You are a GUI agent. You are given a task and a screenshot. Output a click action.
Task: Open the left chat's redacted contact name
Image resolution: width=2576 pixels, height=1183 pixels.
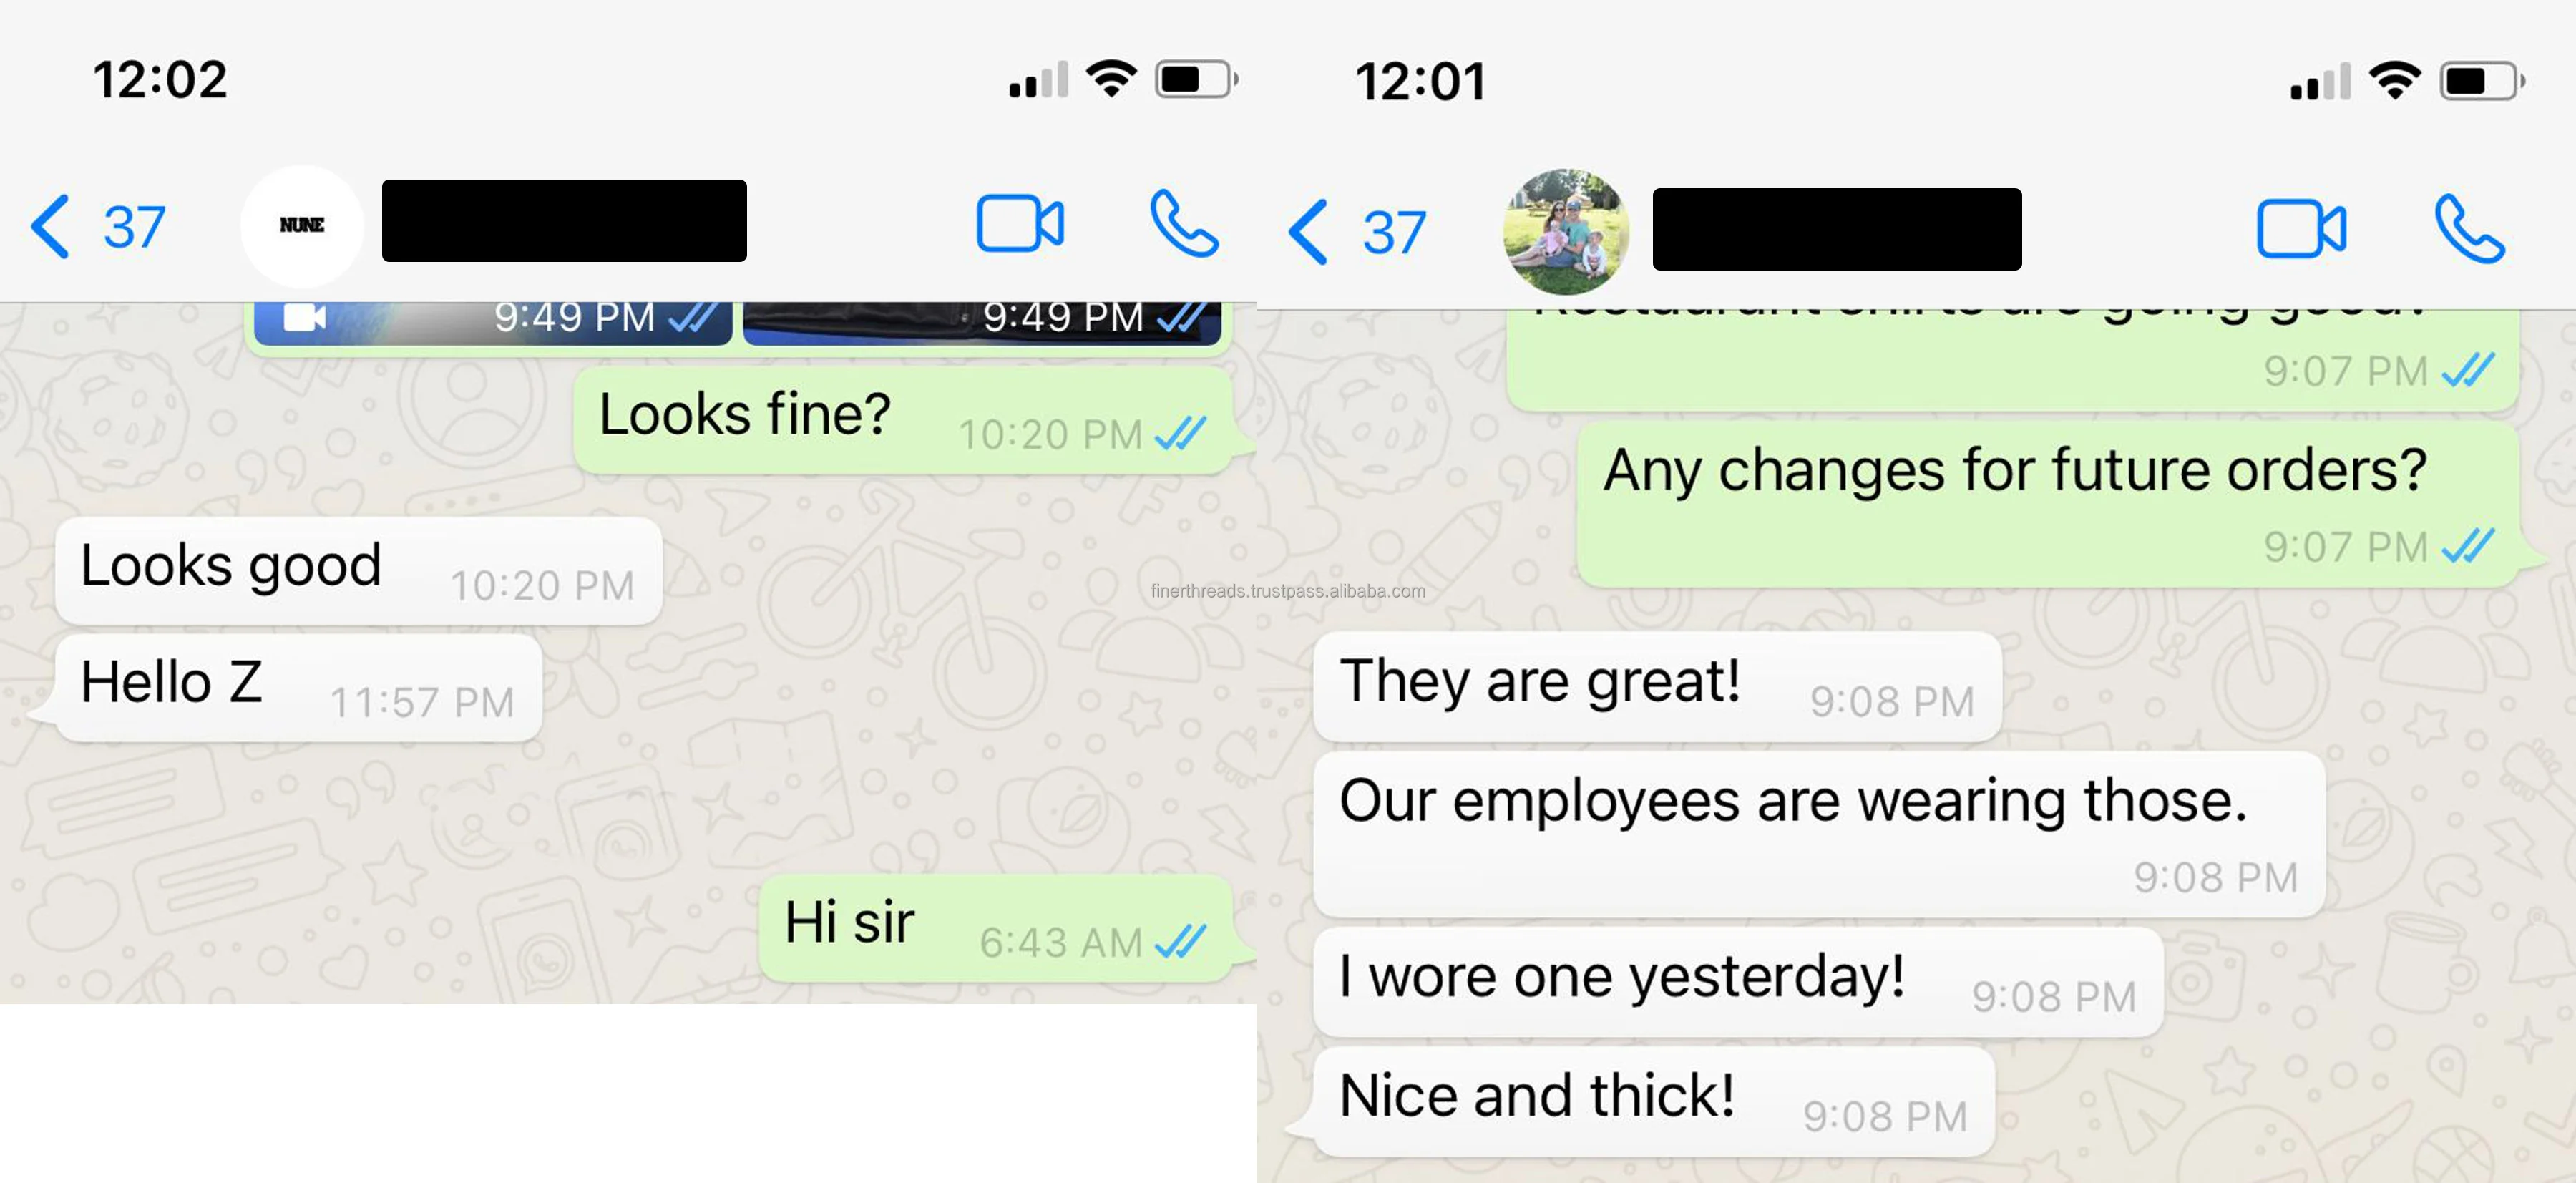564,221
